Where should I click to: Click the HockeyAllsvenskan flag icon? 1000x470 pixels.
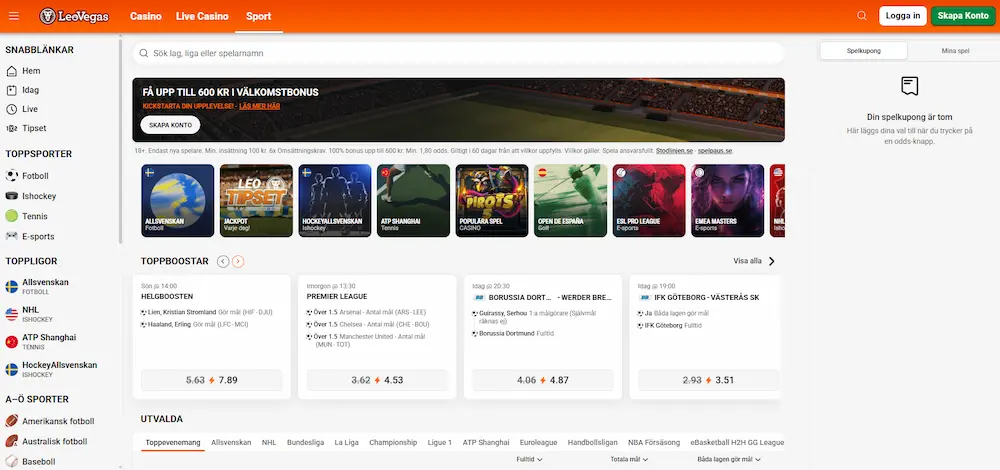coord(11,369)
